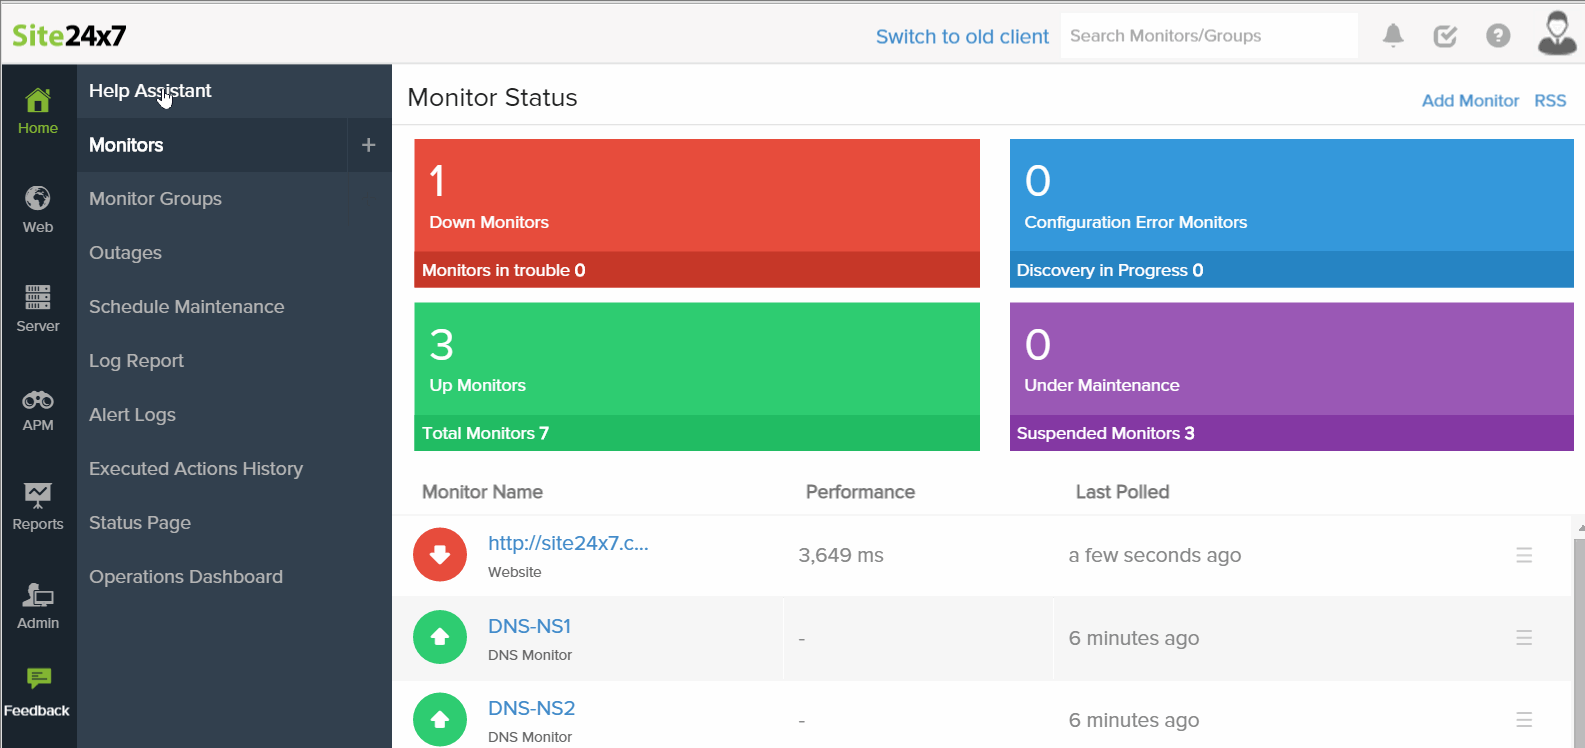Click the Under Maintenance purple tile

(x=1291, y=359)
